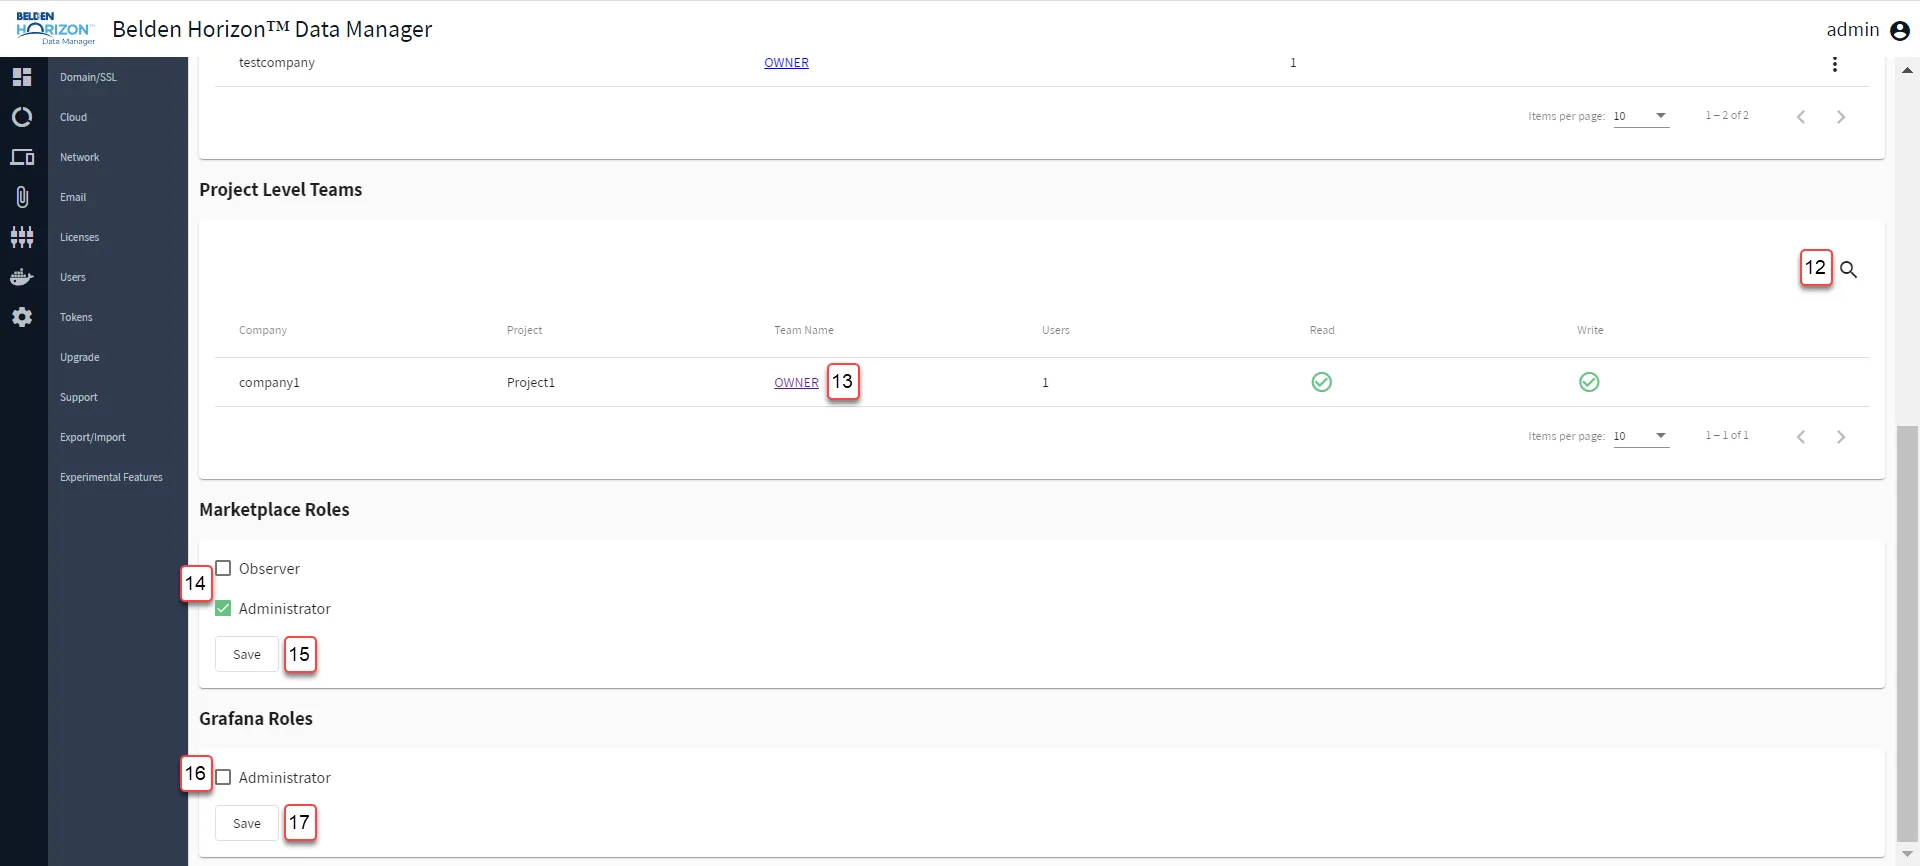Image resolution: width=1920 pixels, height=866 pixels.
Task: Open Licenses menu item
Action: [79, 237]
